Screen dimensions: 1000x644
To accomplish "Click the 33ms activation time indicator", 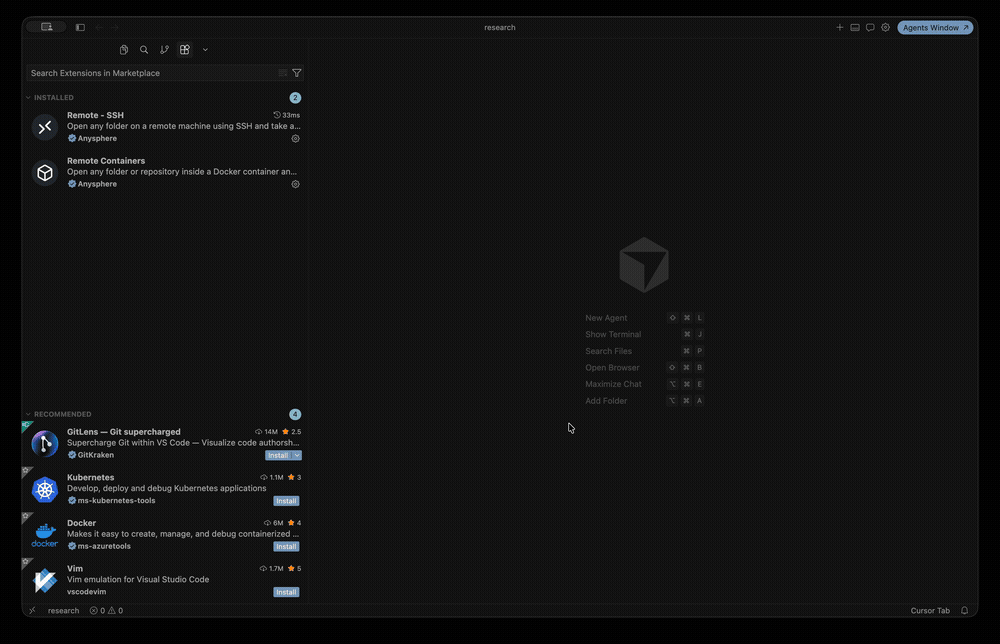I will (286, 115).
